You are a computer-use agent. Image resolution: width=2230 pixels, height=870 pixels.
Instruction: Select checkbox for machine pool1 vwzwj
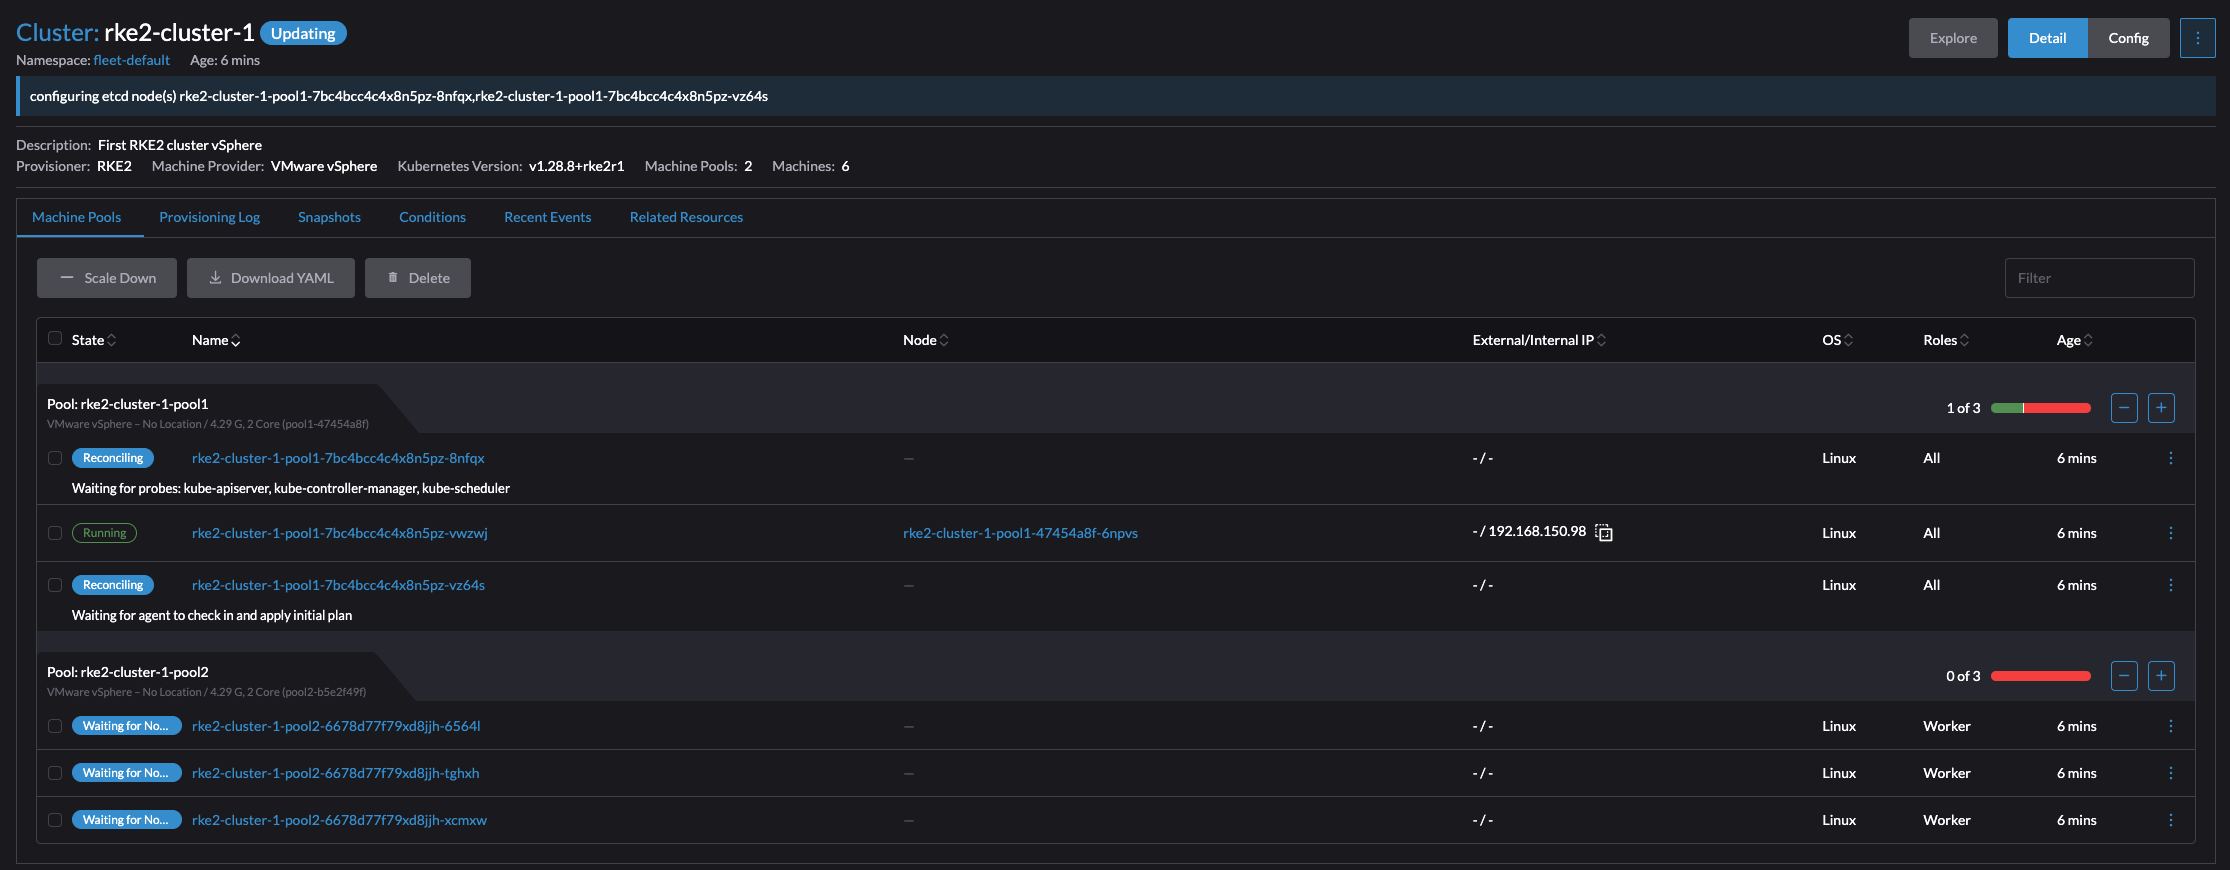[55, 533]
